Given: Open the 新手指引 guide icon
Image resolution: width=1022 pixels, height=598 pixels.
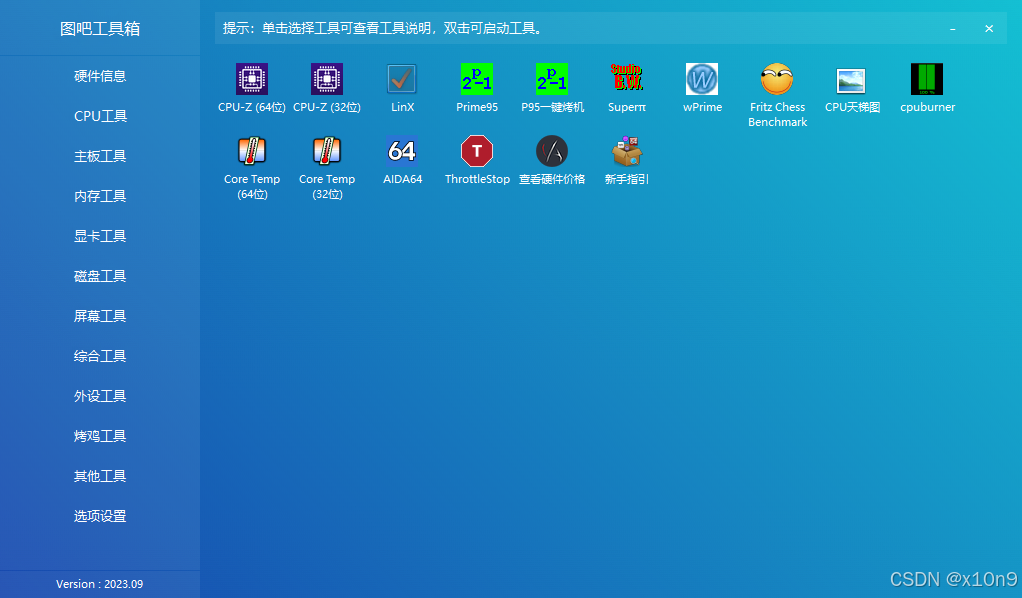Looking at the screenshot, I should click(x=626, y=151).
